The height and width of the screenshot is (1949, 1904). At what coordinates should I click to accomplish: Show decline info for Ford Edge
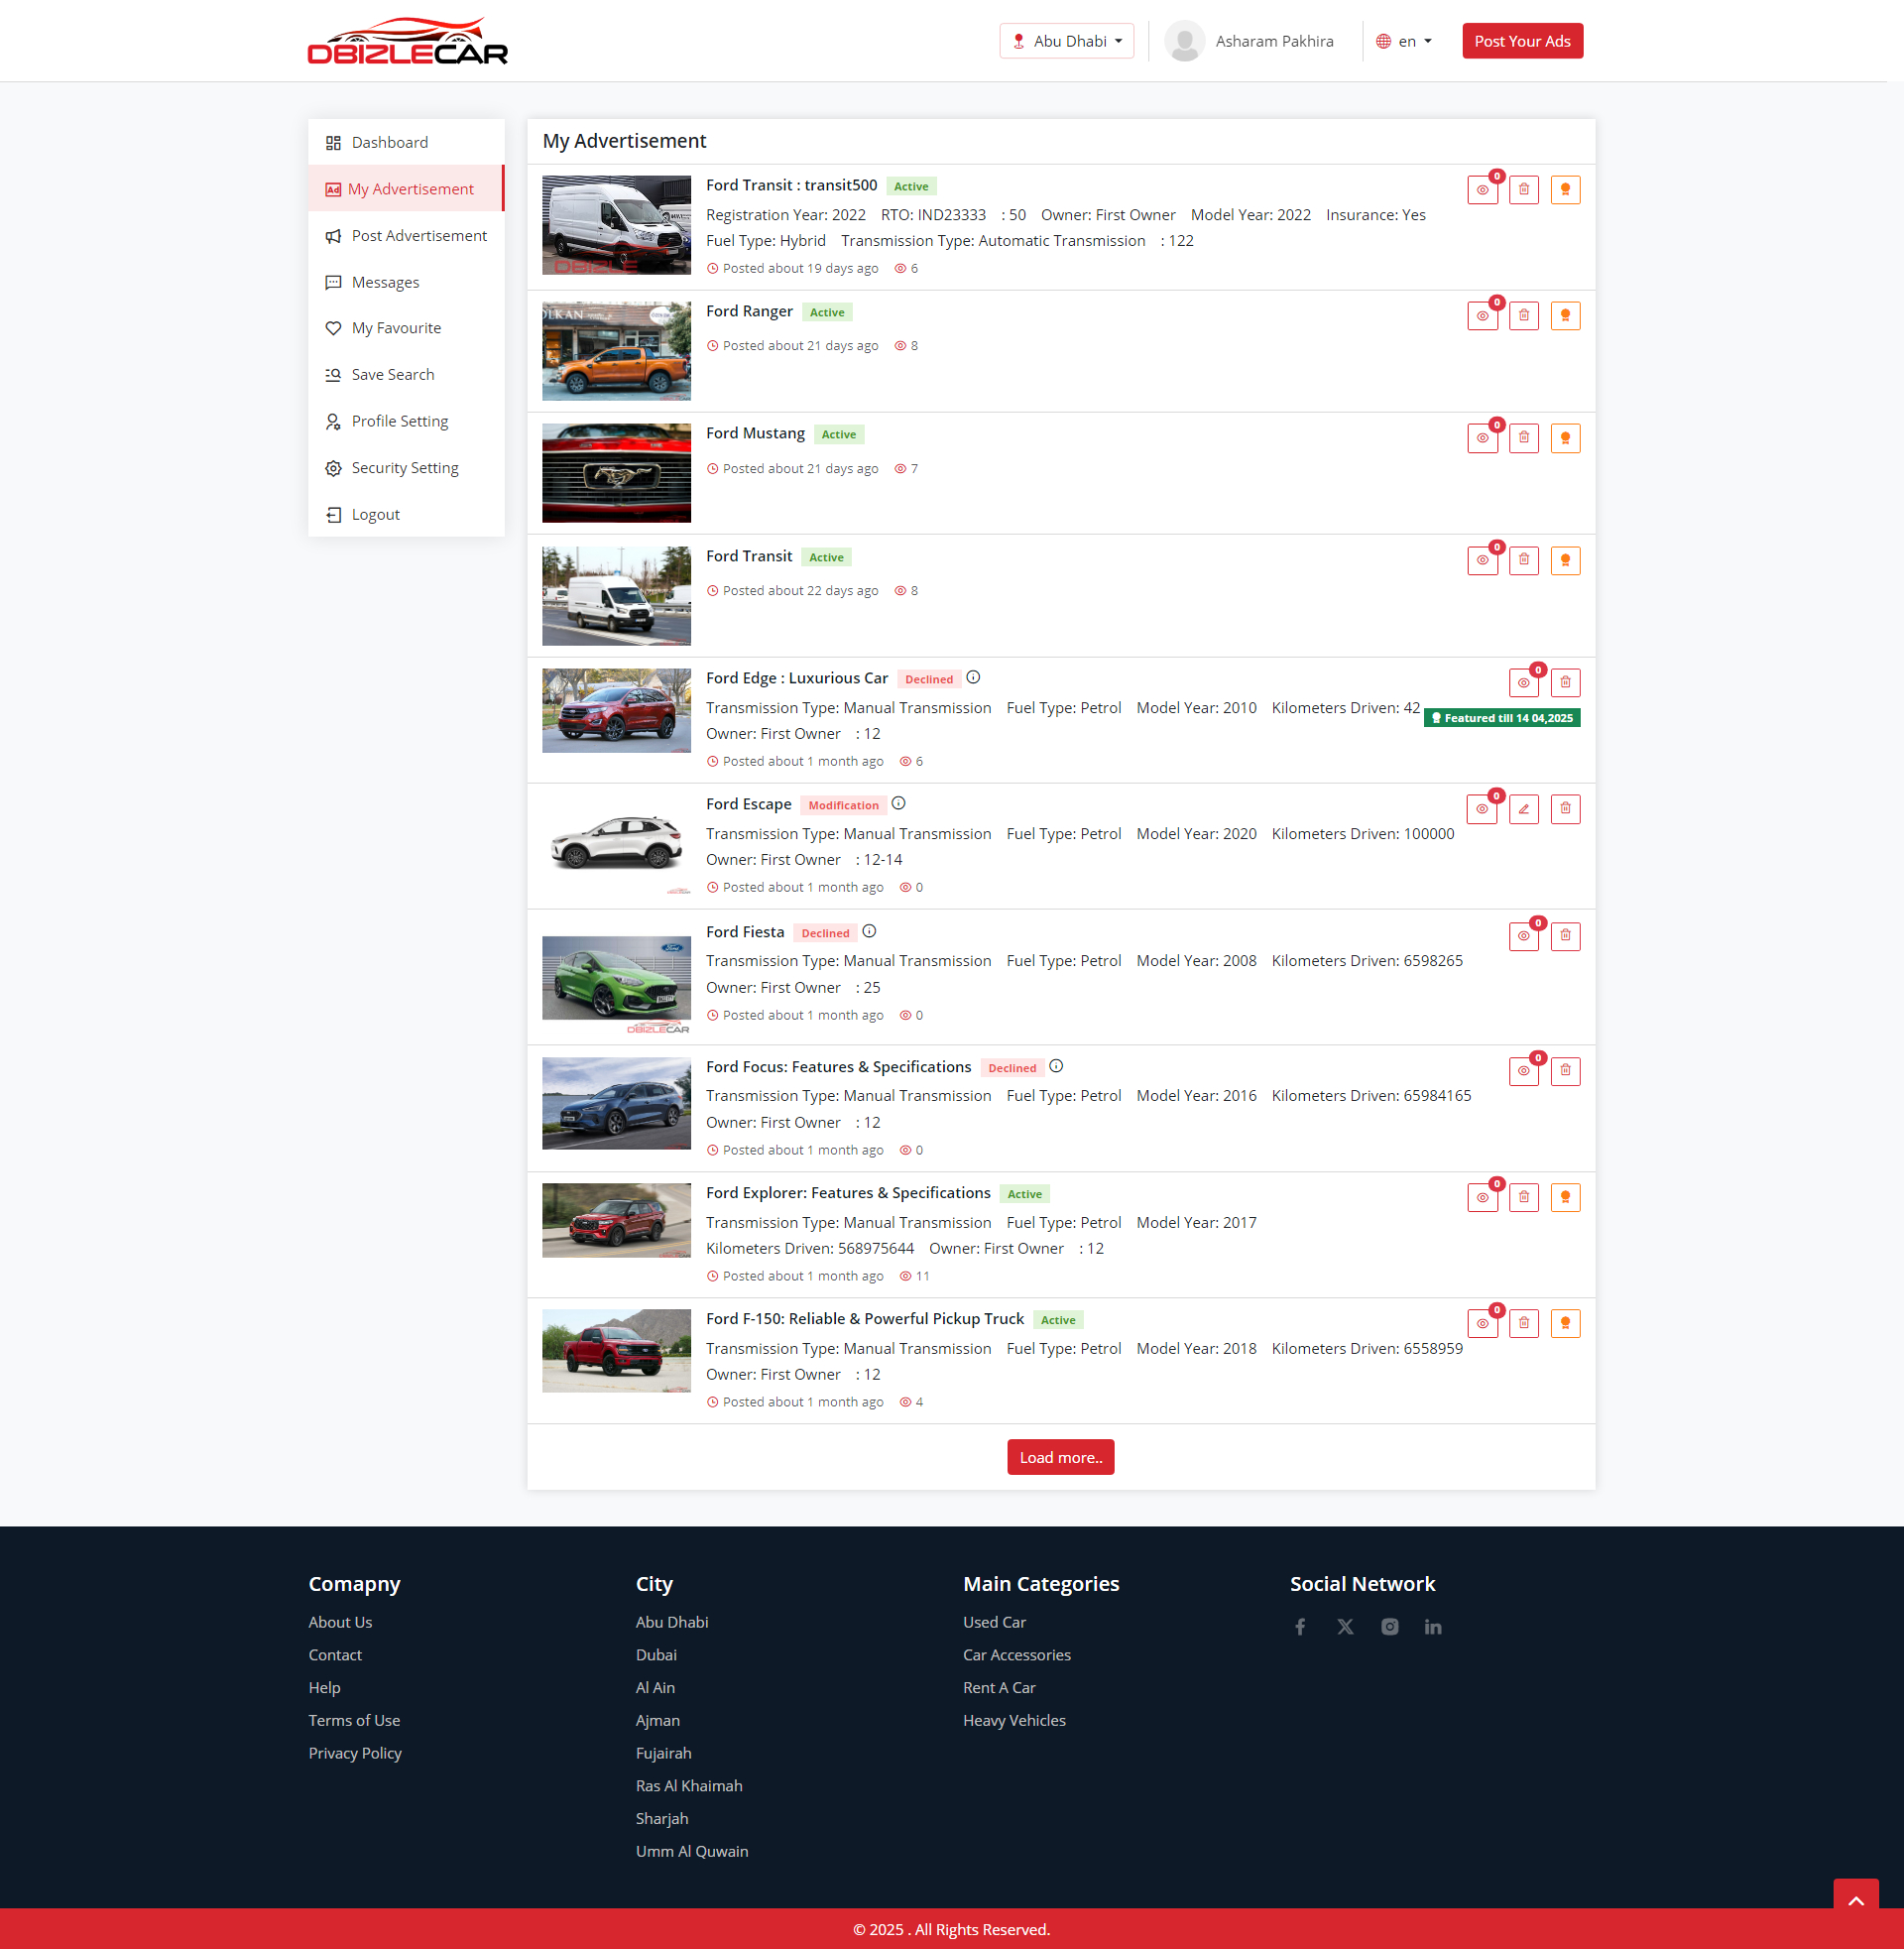coord(973,678)
